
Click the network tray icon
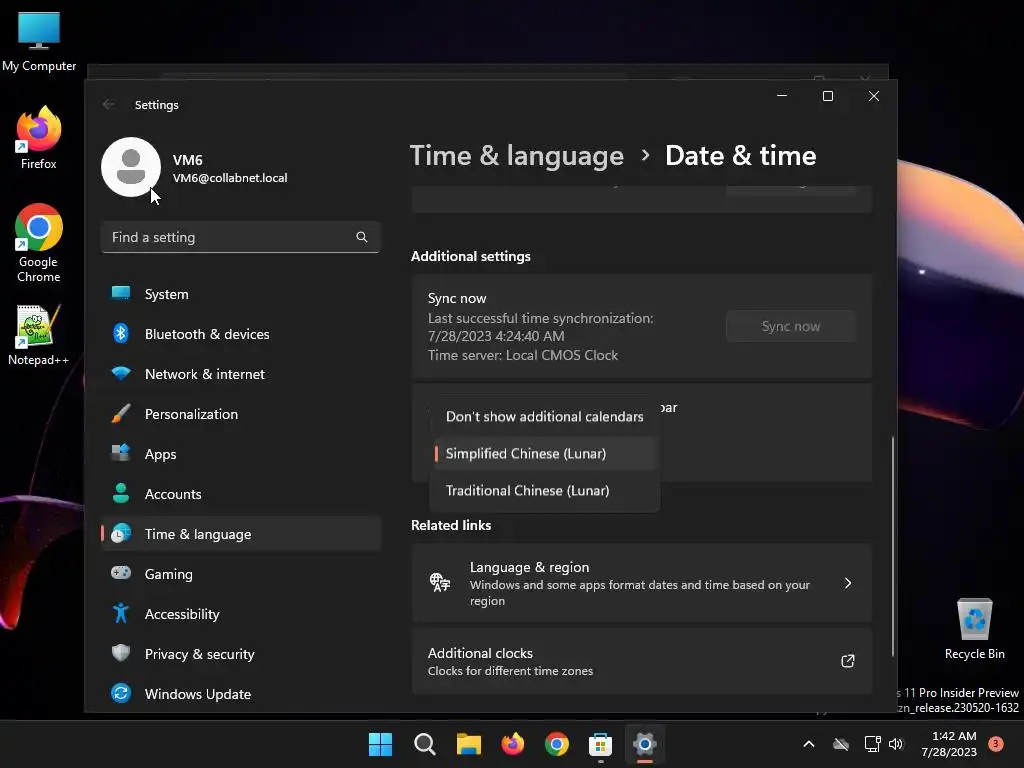tap(872, 744)
